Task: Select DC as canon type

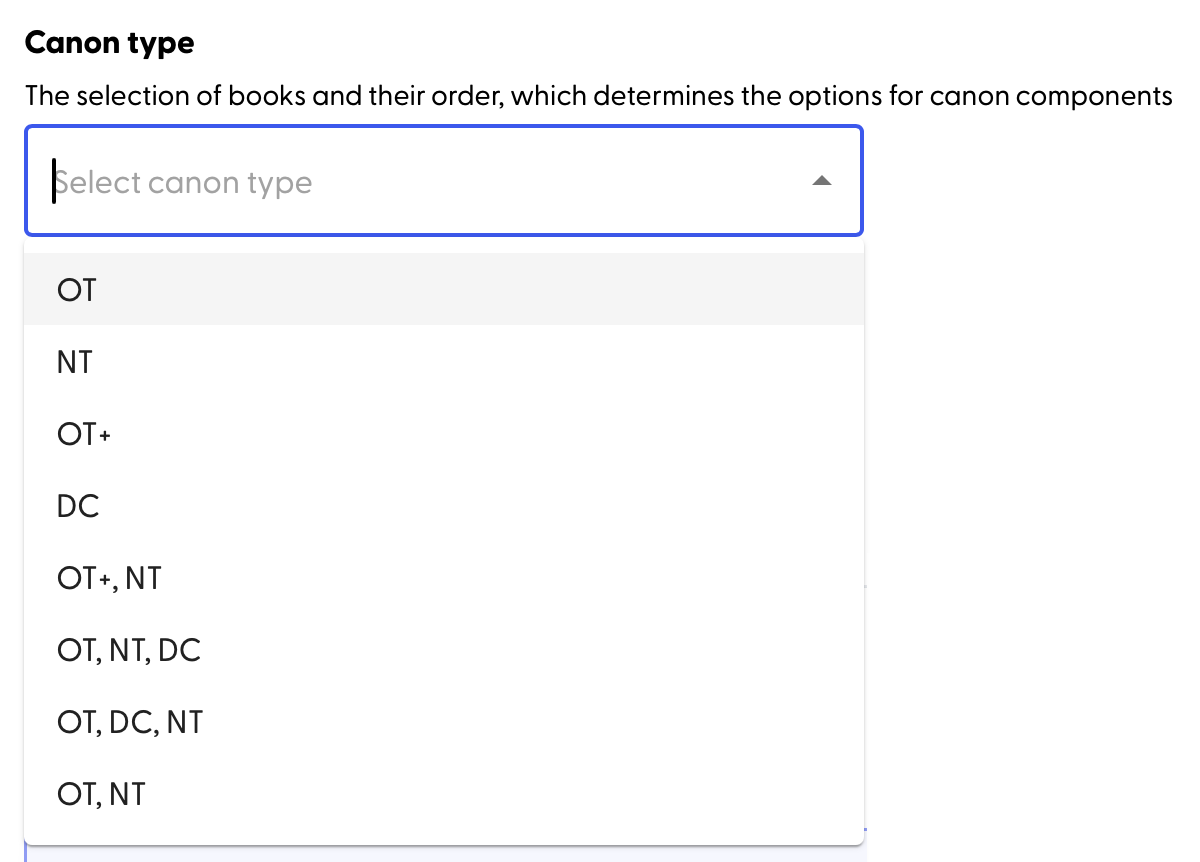Action: coord(79,506)
